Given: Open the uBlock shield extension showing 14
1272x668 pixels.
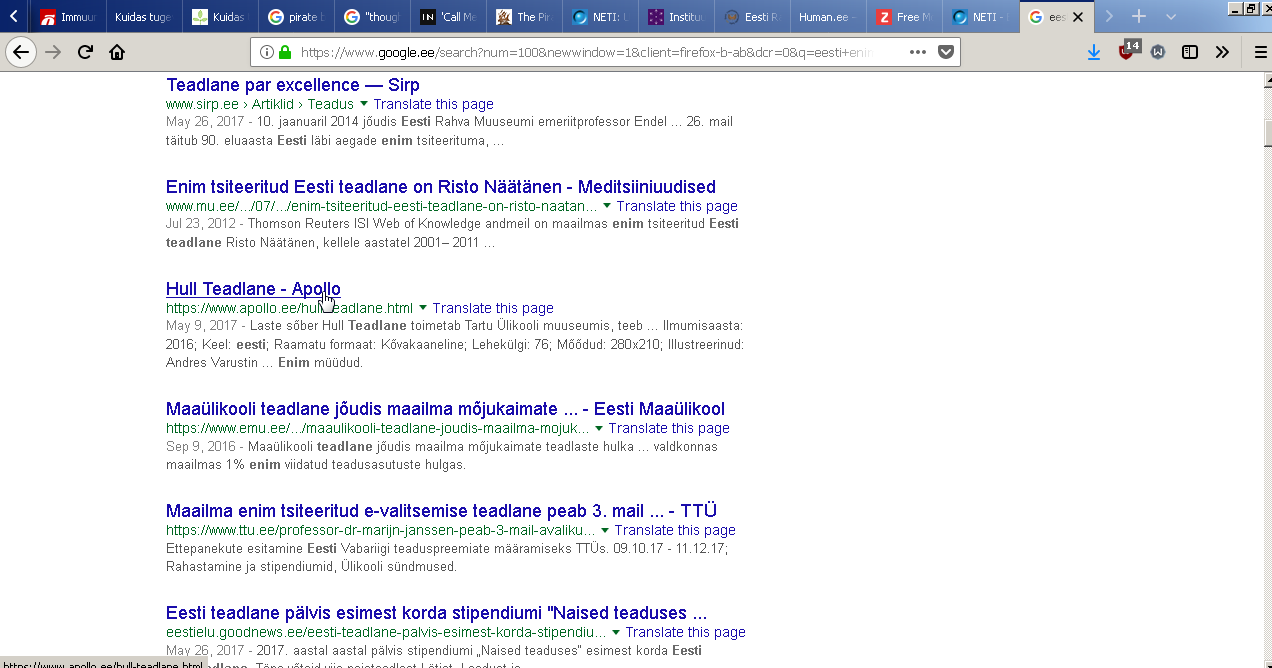Looking at the screenshot, I should click(x=1127, y=51).
